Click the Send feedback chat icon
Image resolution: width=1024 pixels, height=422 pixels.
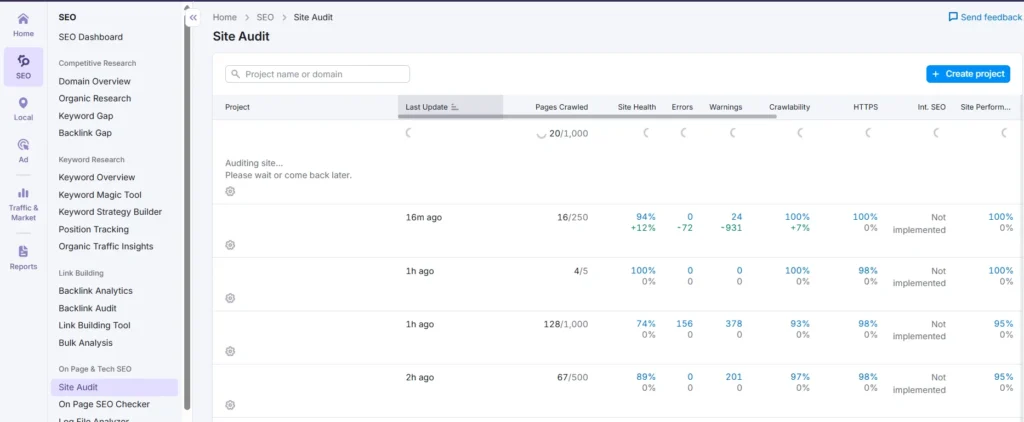click(953, 17)
